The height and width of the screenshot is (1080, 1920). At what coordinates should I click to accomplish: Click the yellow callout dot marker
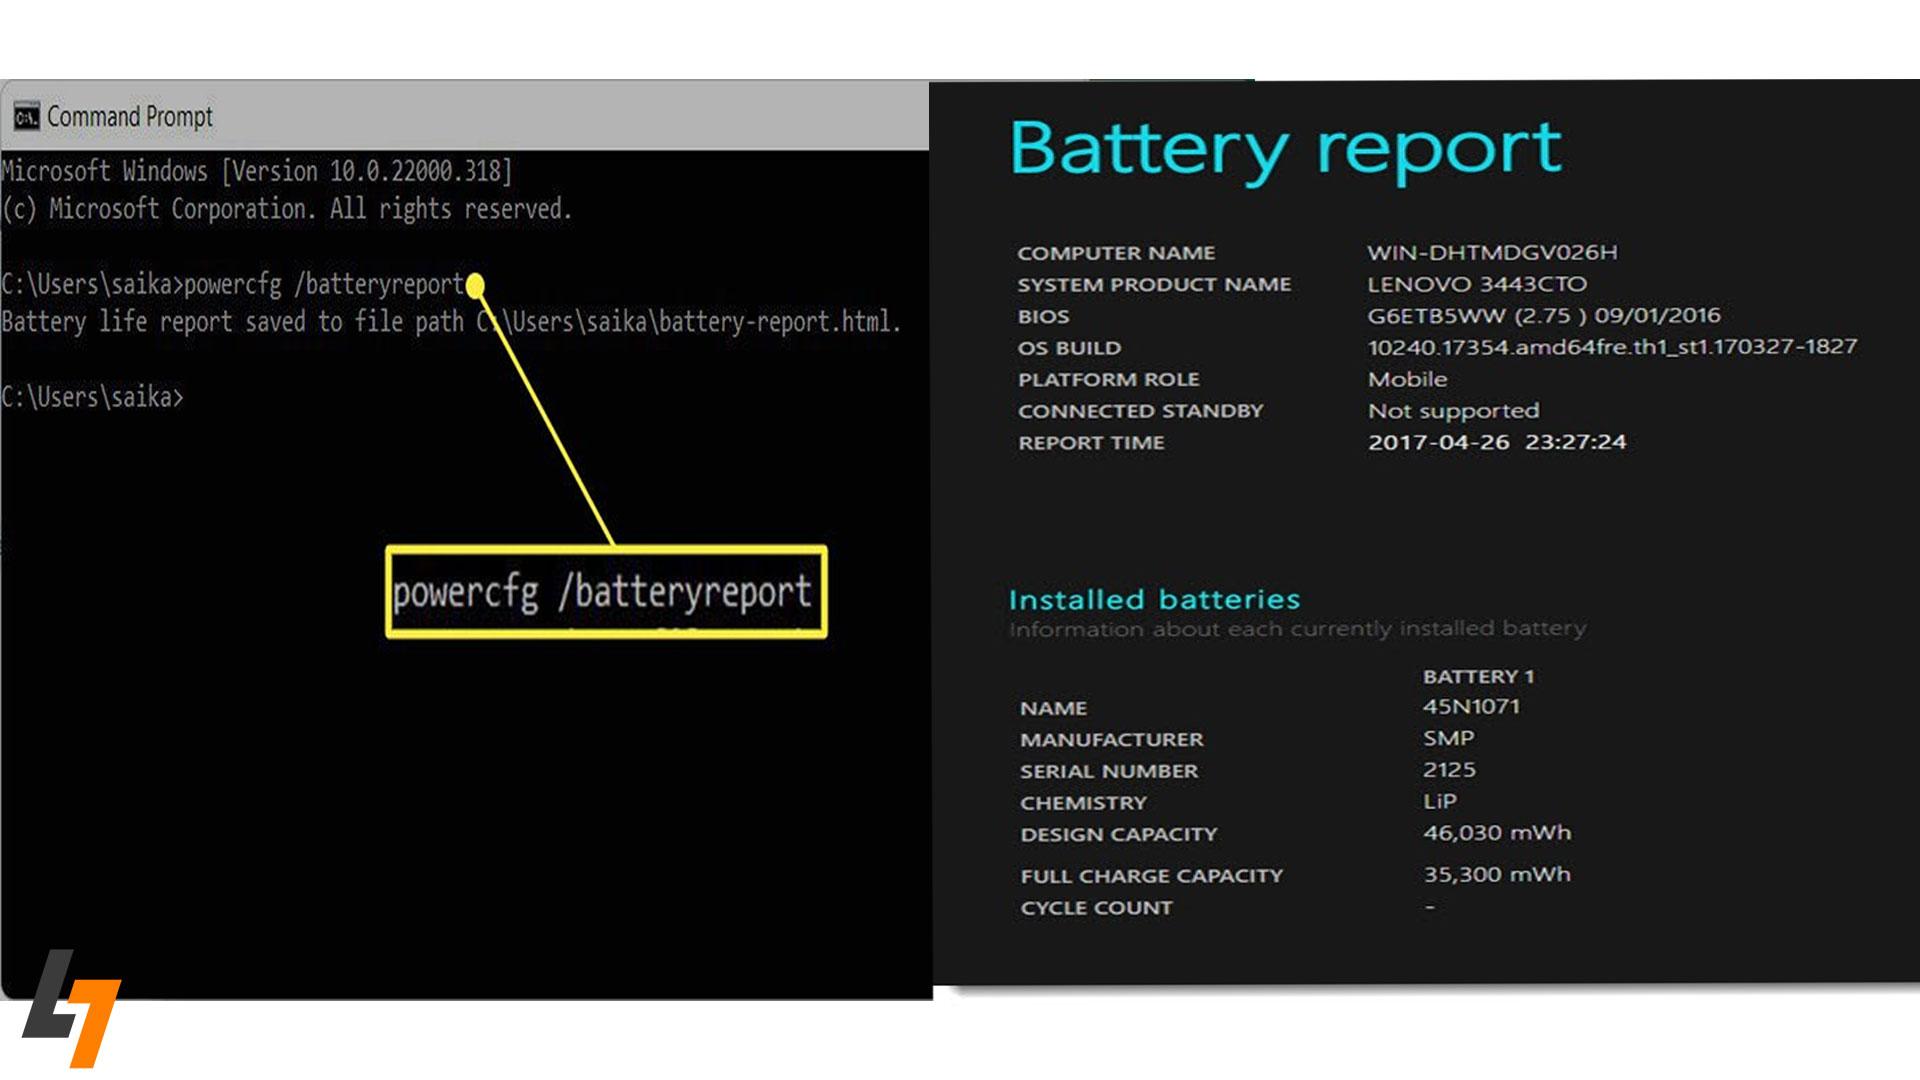tap(475, 286)
